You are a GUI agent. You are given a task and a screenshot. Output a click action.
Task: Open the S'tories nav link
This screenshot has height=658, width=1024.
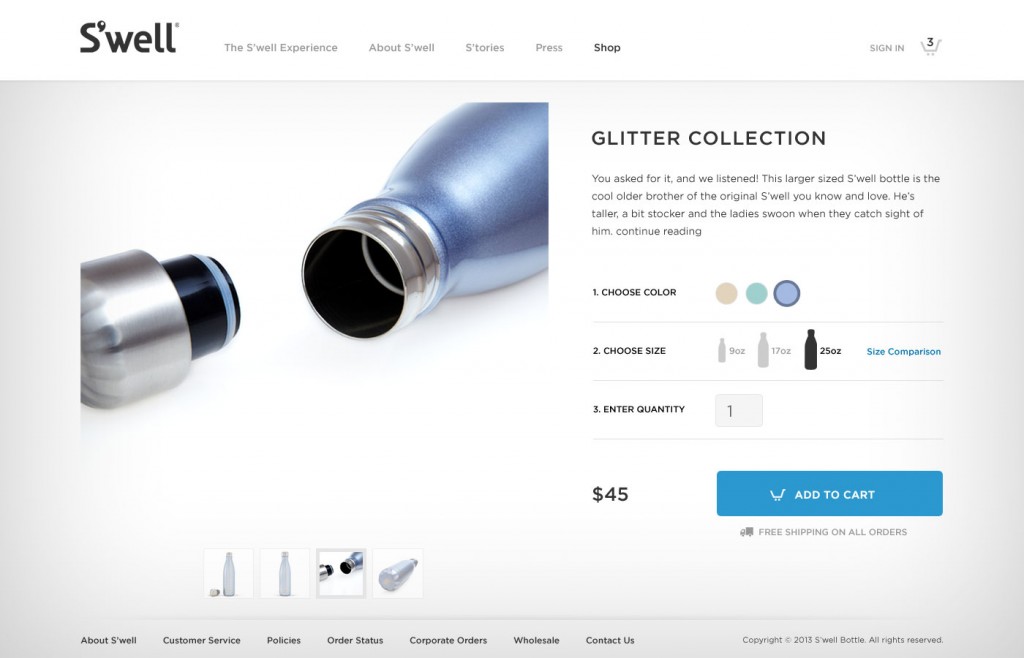tap(485, 48)
